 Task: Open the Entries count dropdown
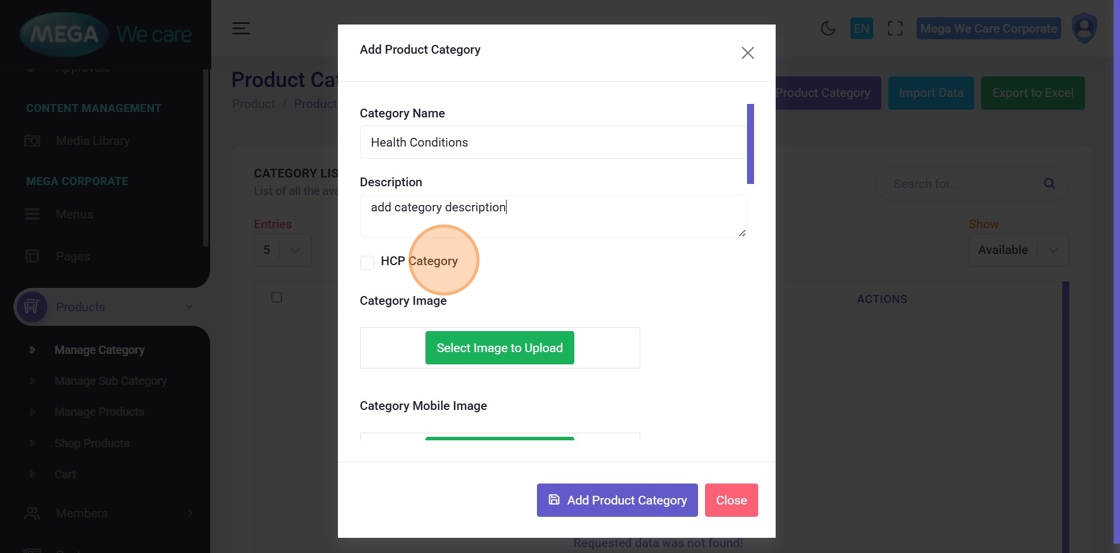click(x=282, y=250)
